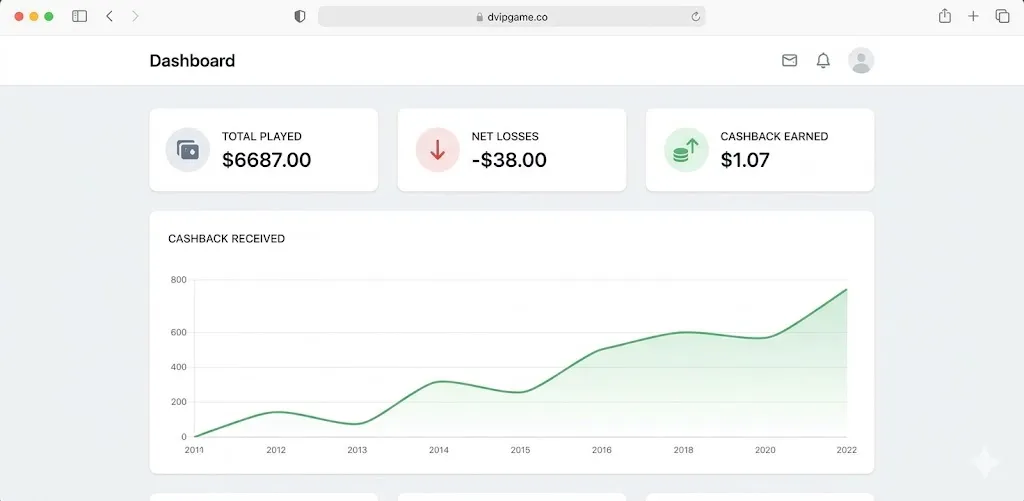Click the 200 y-axis label

pos(179,402)
